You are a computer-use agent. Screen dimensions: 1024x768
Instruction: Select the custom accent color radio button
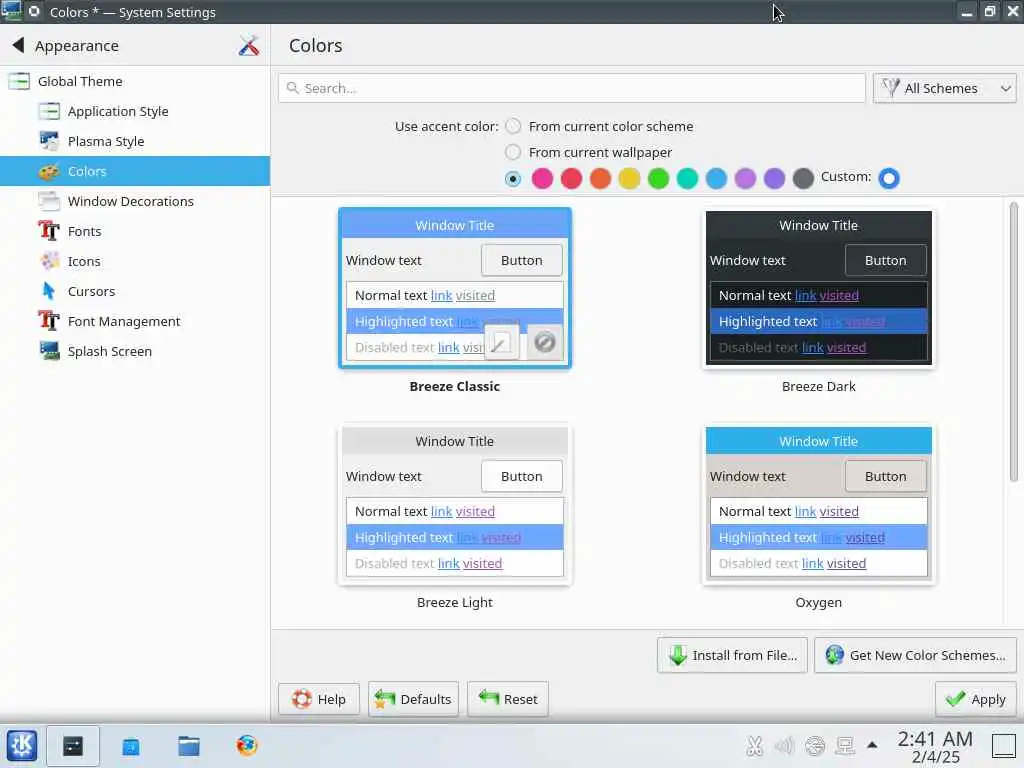point(513,178)
